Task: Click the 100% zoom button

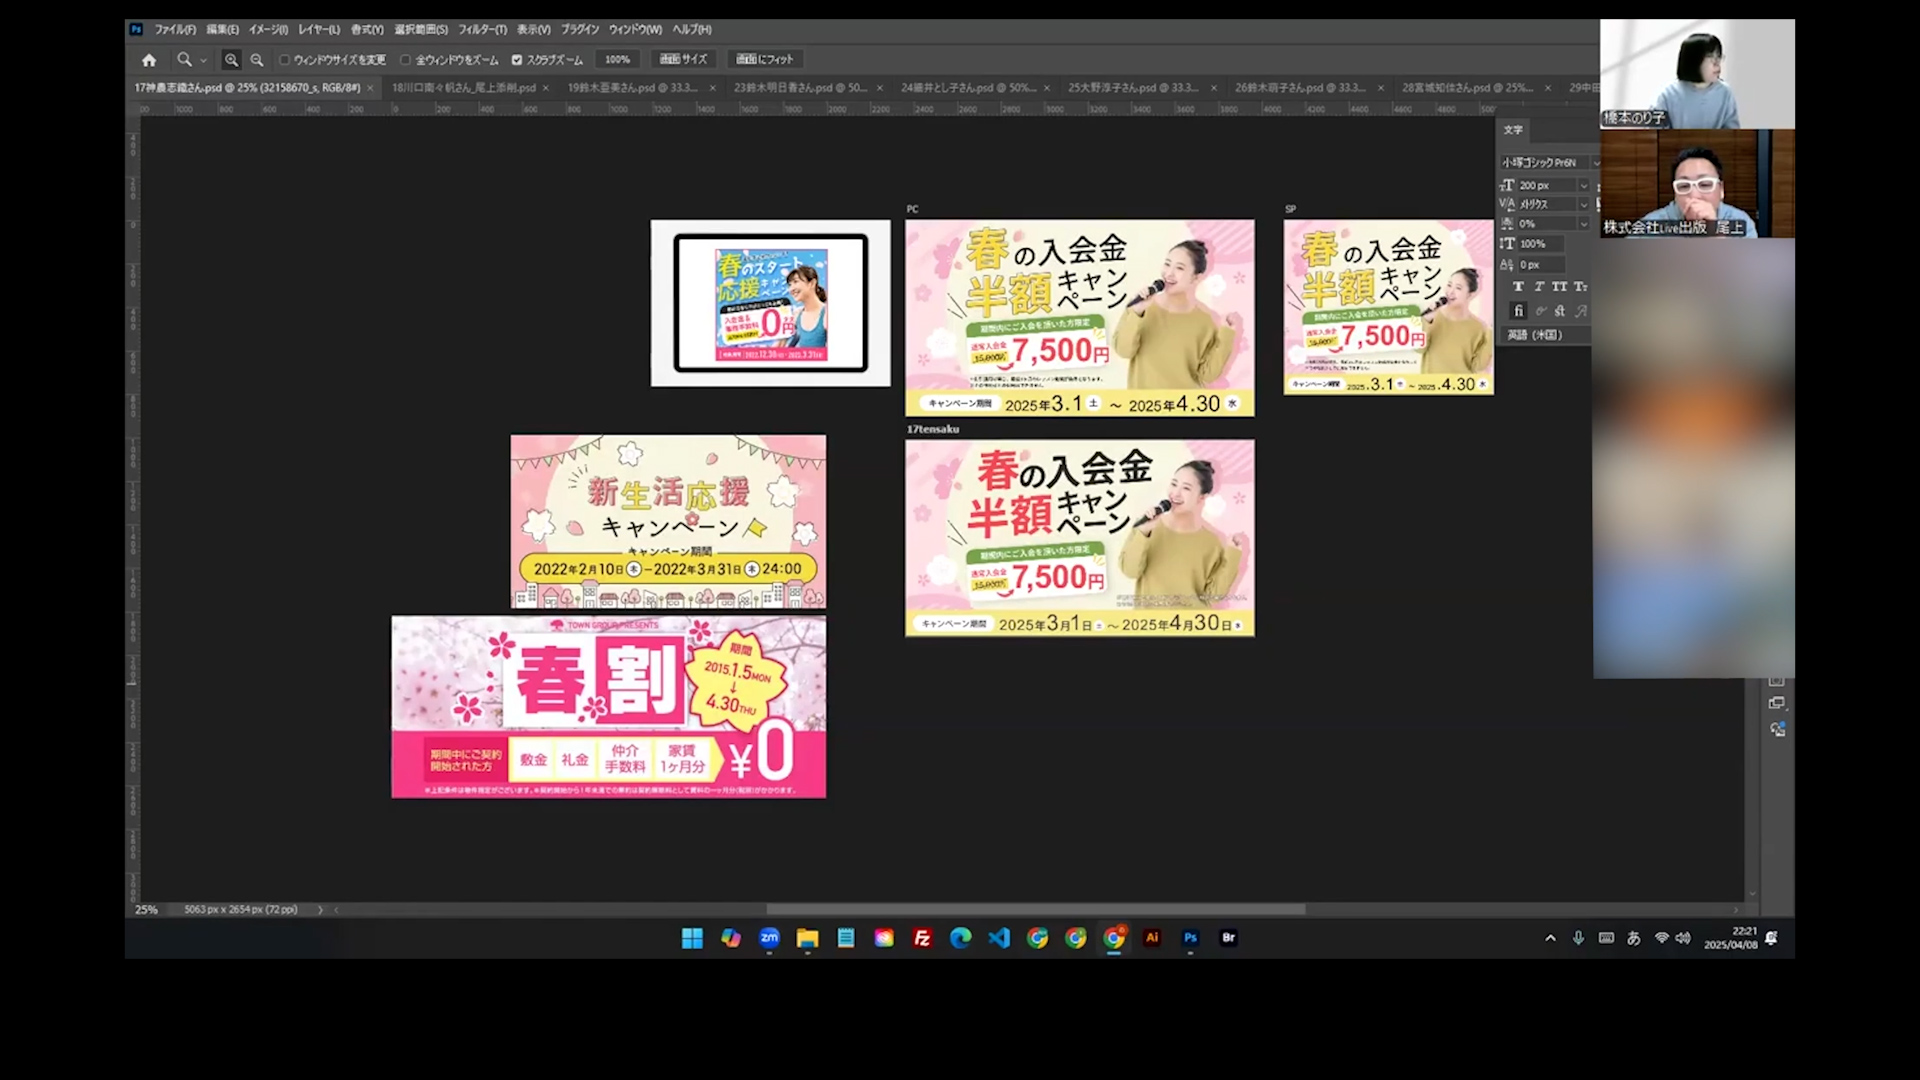Action: [x=617, y=60]
